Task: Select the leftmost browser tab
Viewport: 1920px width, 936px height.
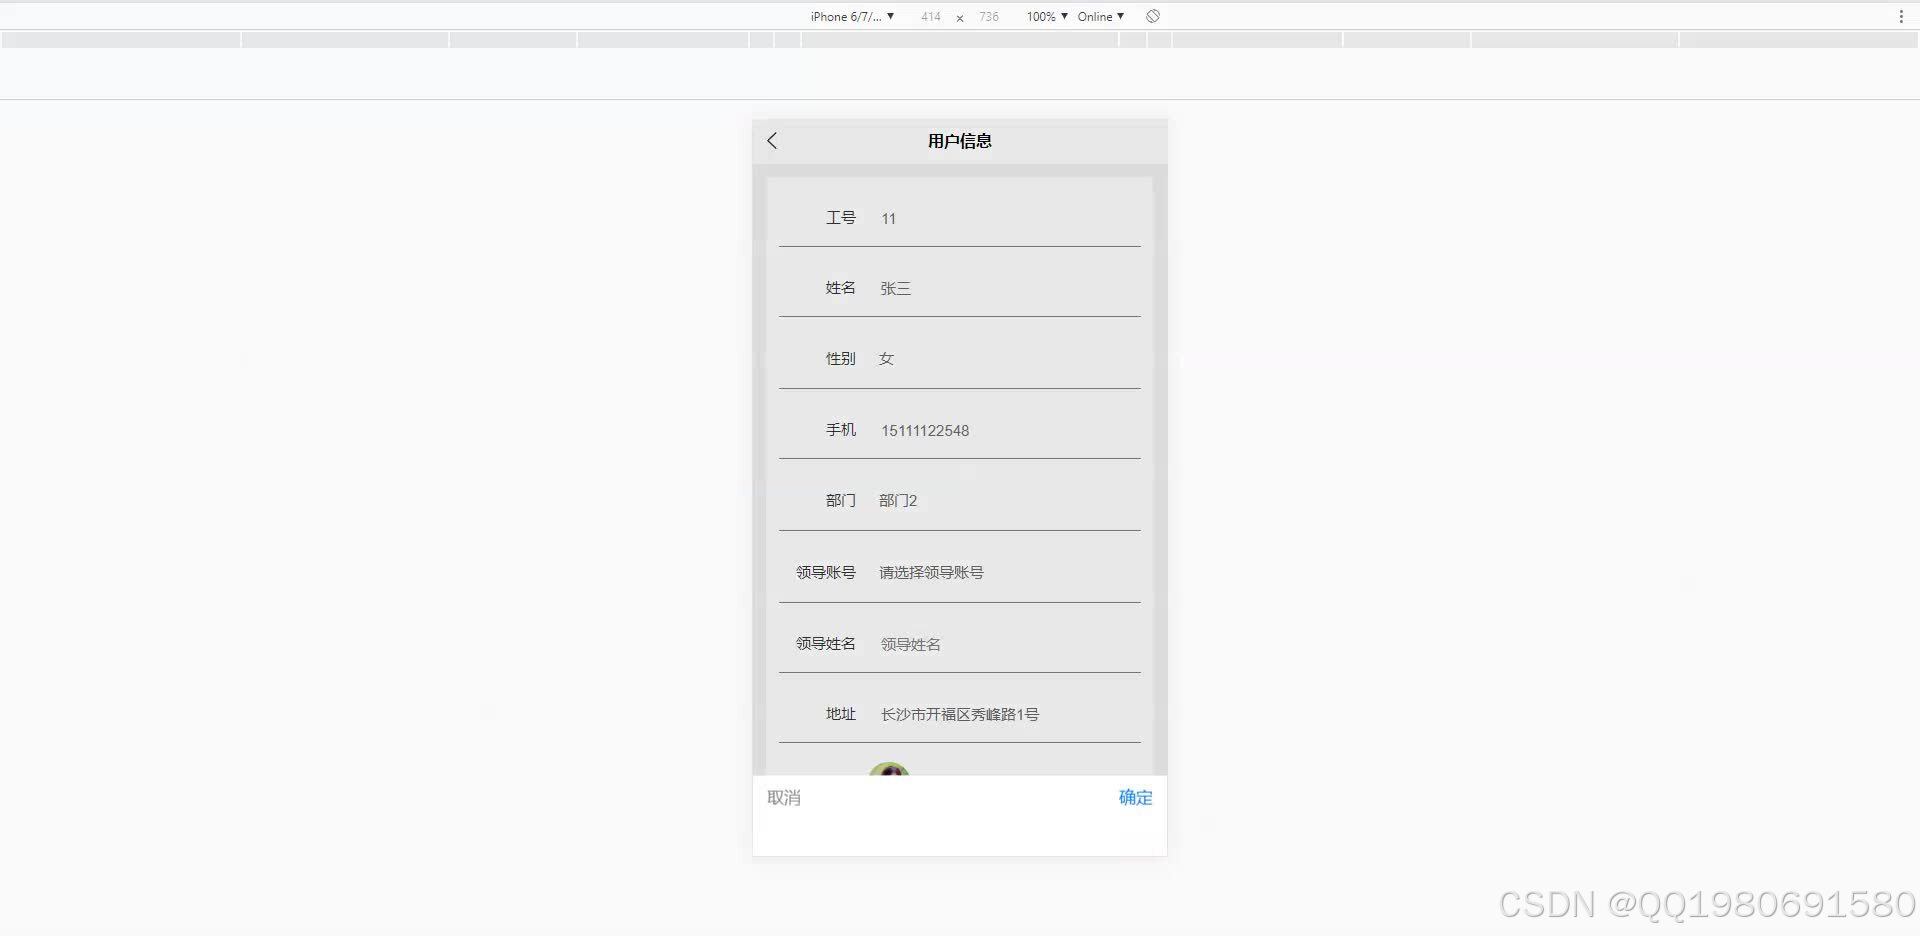Action: click(x=120, y=39)
